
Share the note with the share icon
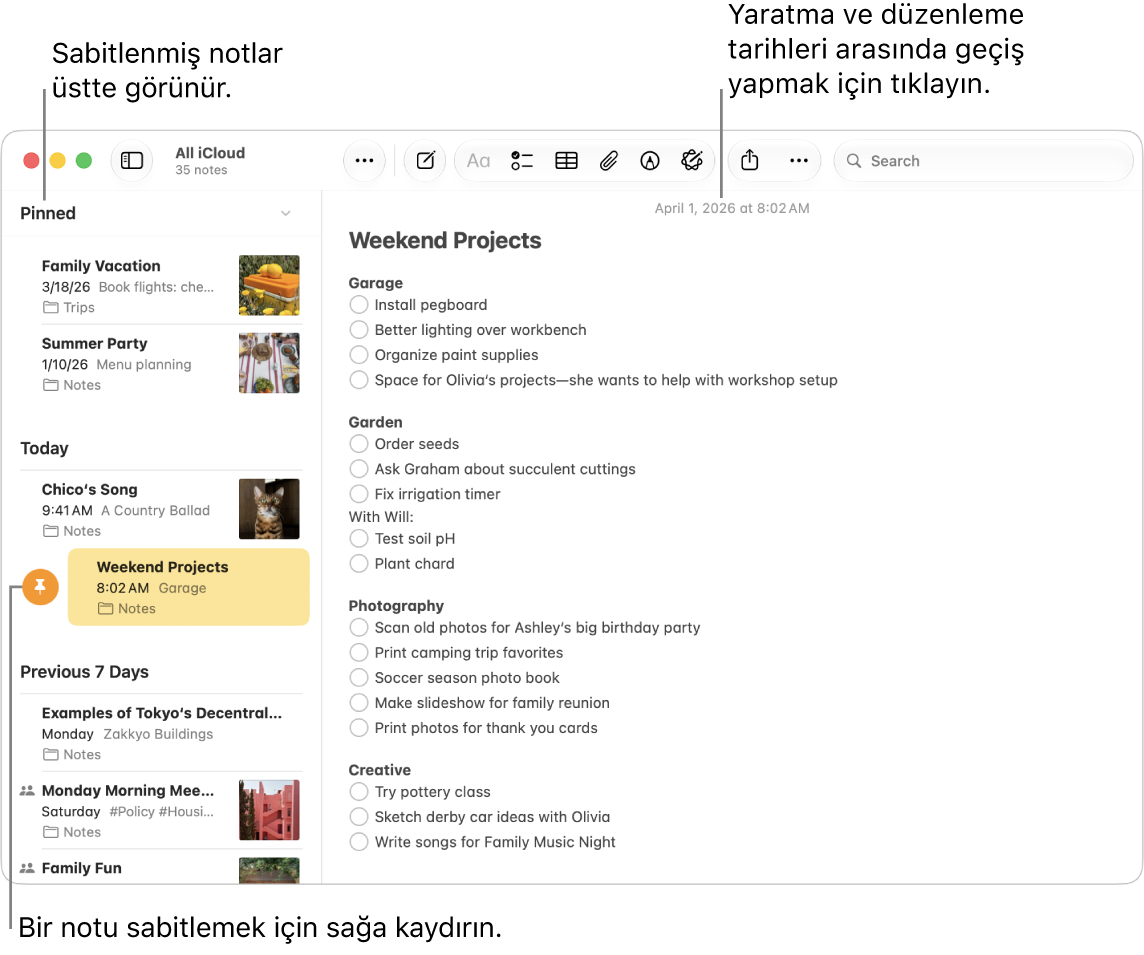click(750, 161)
